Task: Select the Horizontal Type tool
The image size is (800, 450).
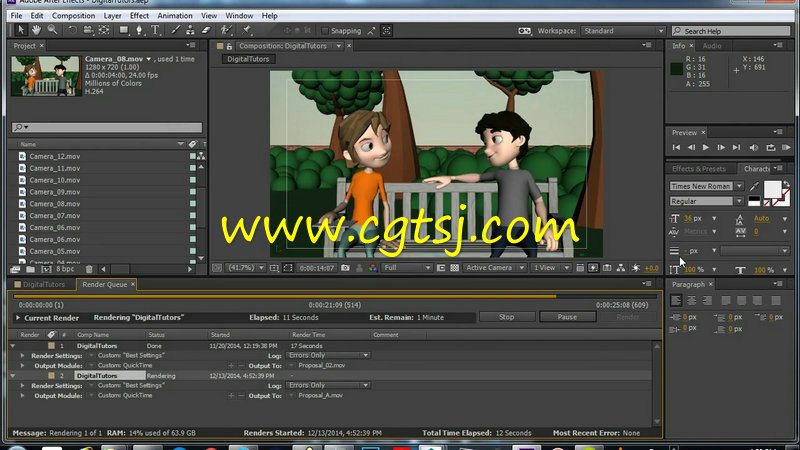Action: pos(155,31)
